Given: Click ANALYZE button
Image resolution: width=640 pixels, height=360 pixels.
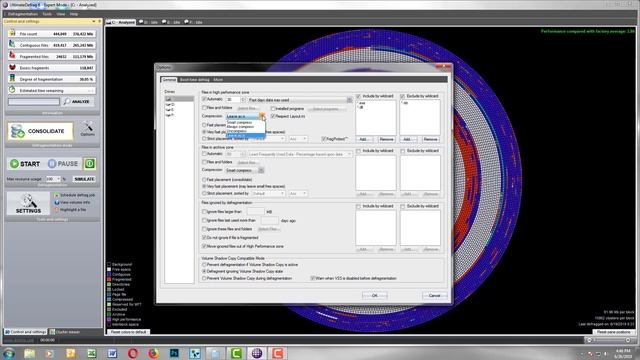Looking at the screenshot, I should 78,102.
